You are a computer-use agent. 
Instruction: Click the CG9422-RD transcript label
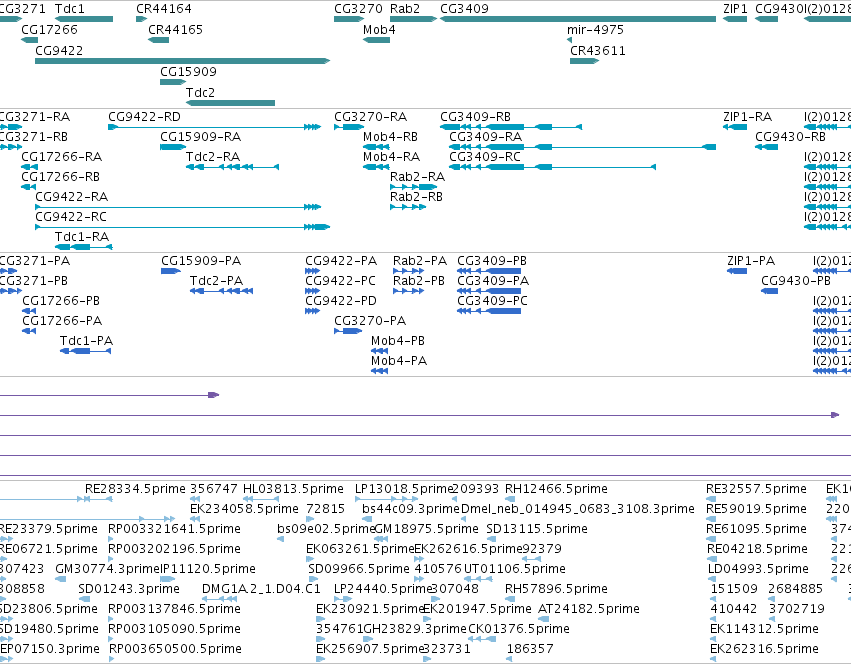144,117
